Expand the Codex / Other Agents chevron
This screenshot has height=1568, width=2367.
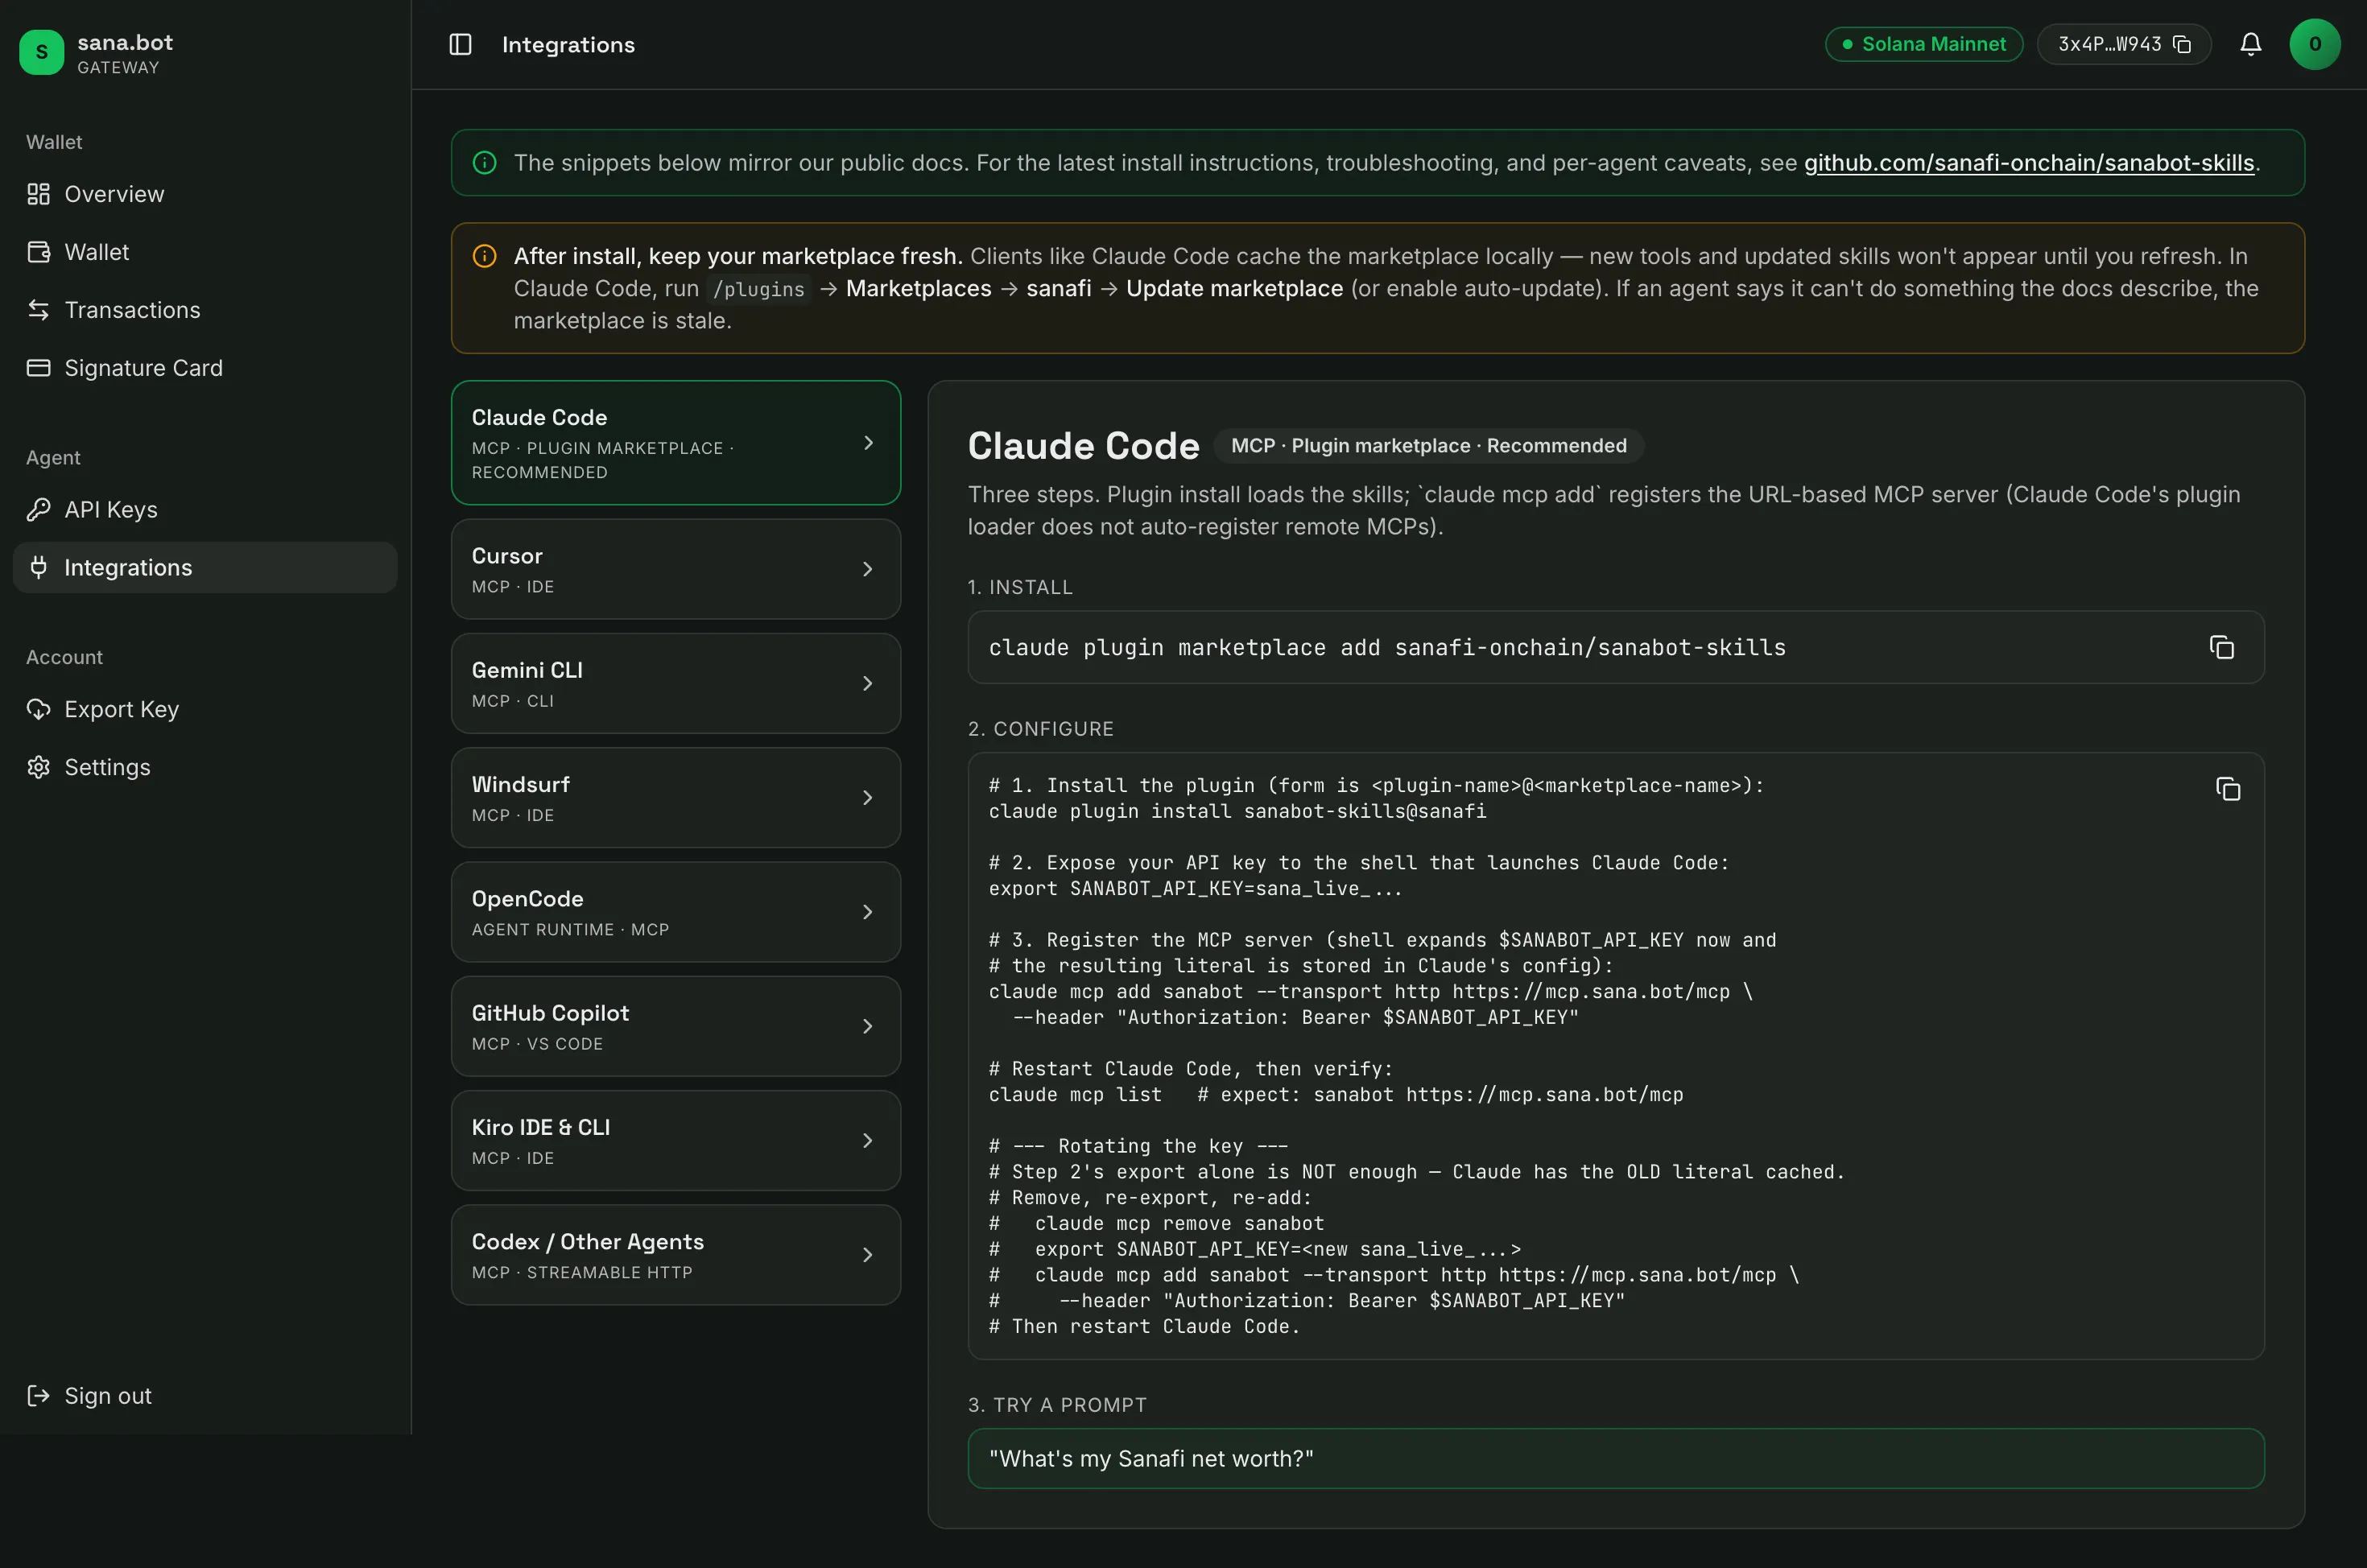click(x=868, y=1255)
